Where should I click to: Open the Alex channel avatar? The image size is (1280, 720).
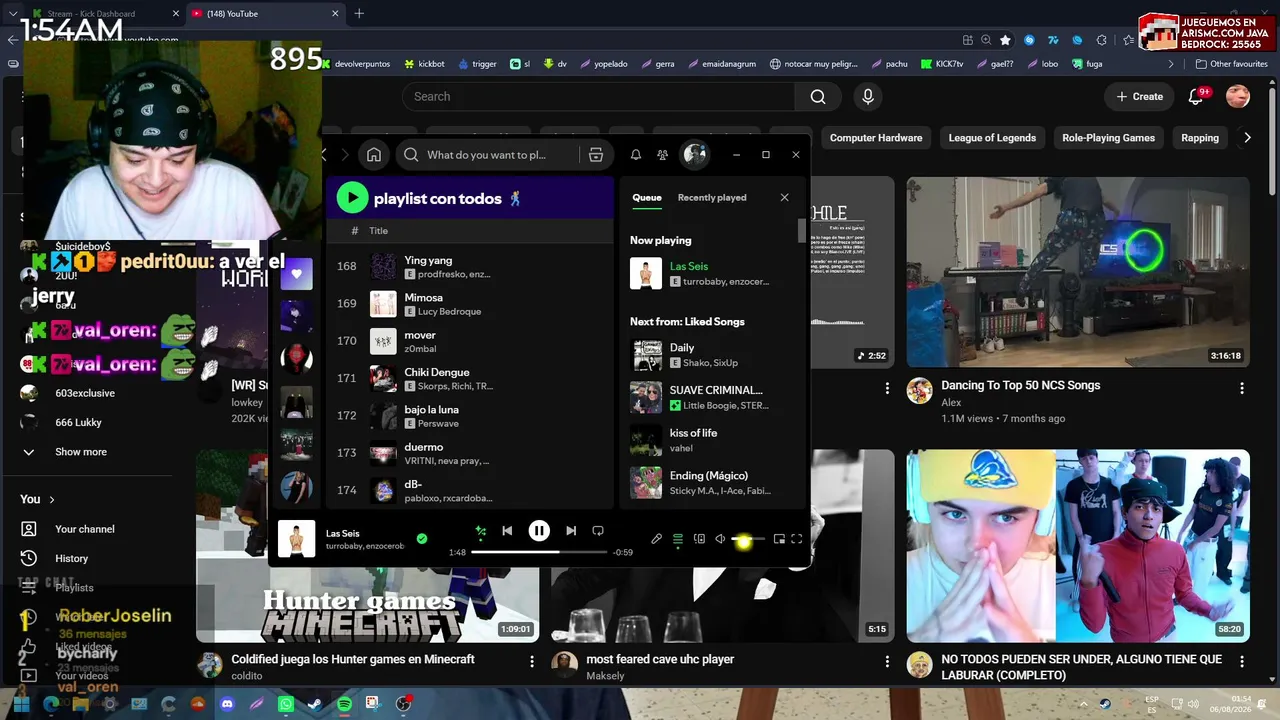pyautogui.click(x=920, y=391)
